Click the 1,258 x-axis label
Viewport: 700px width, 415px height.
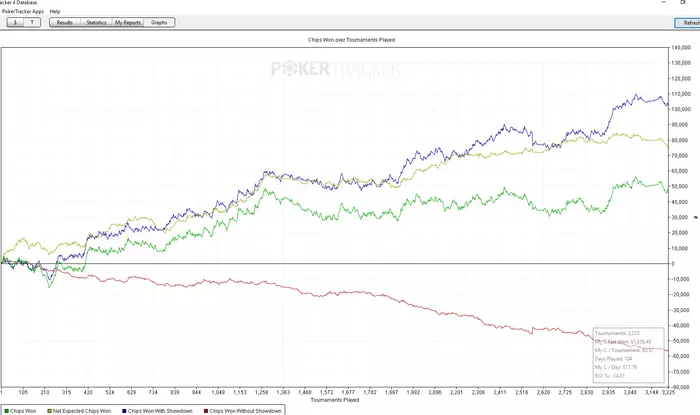(x=261, y=392)
